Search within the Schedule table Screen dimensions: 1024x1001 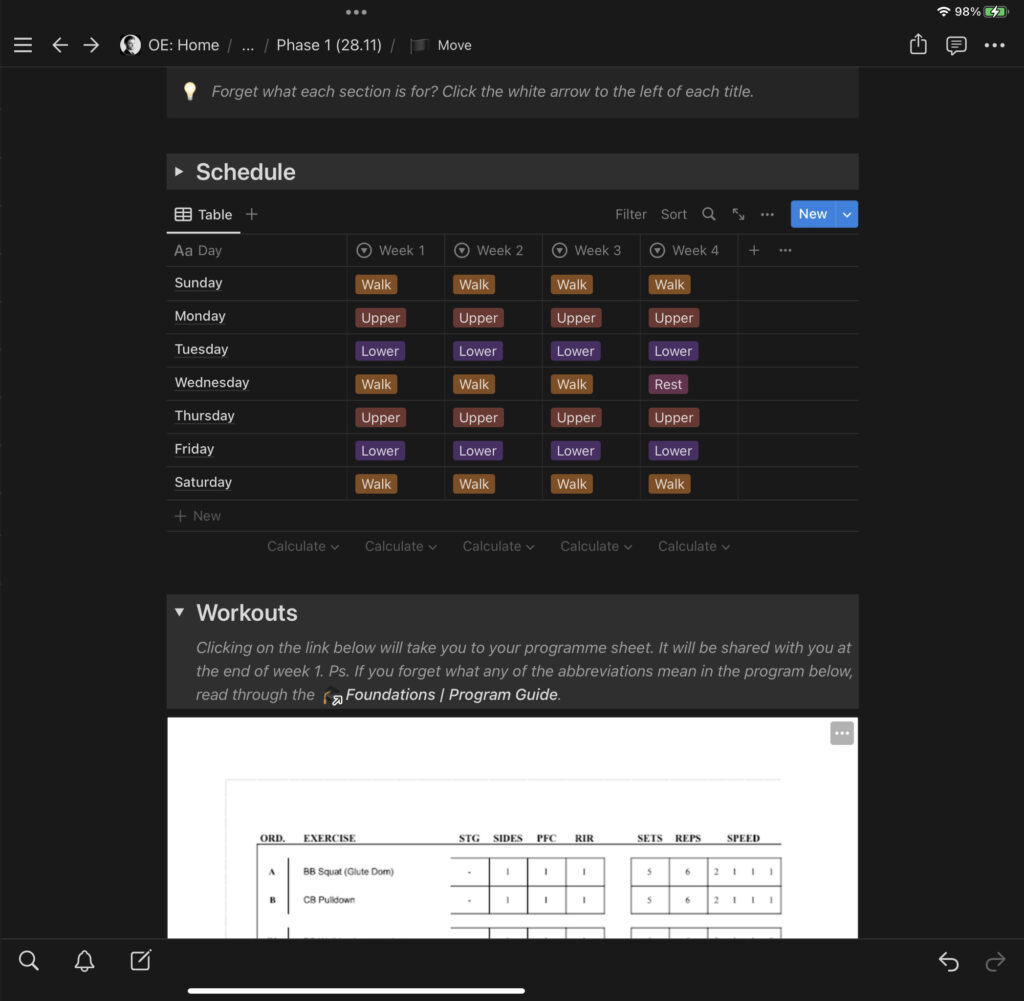(708, 214)
